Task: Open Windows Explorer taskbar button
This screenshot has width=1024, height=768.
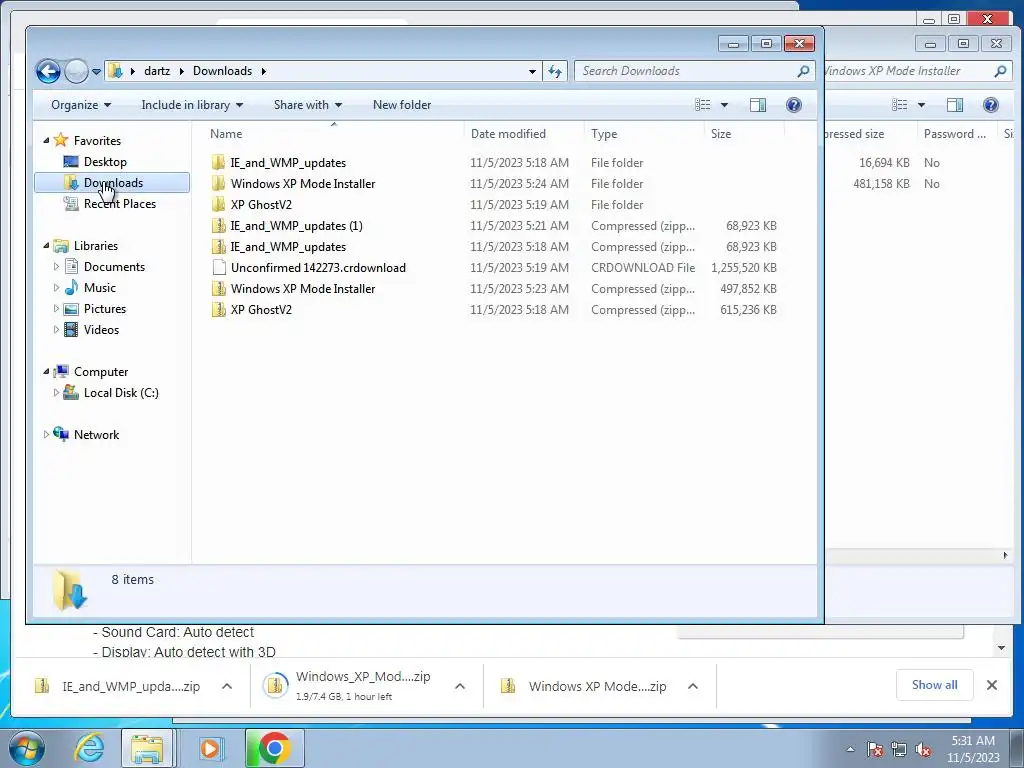Action: pos(148,748)
